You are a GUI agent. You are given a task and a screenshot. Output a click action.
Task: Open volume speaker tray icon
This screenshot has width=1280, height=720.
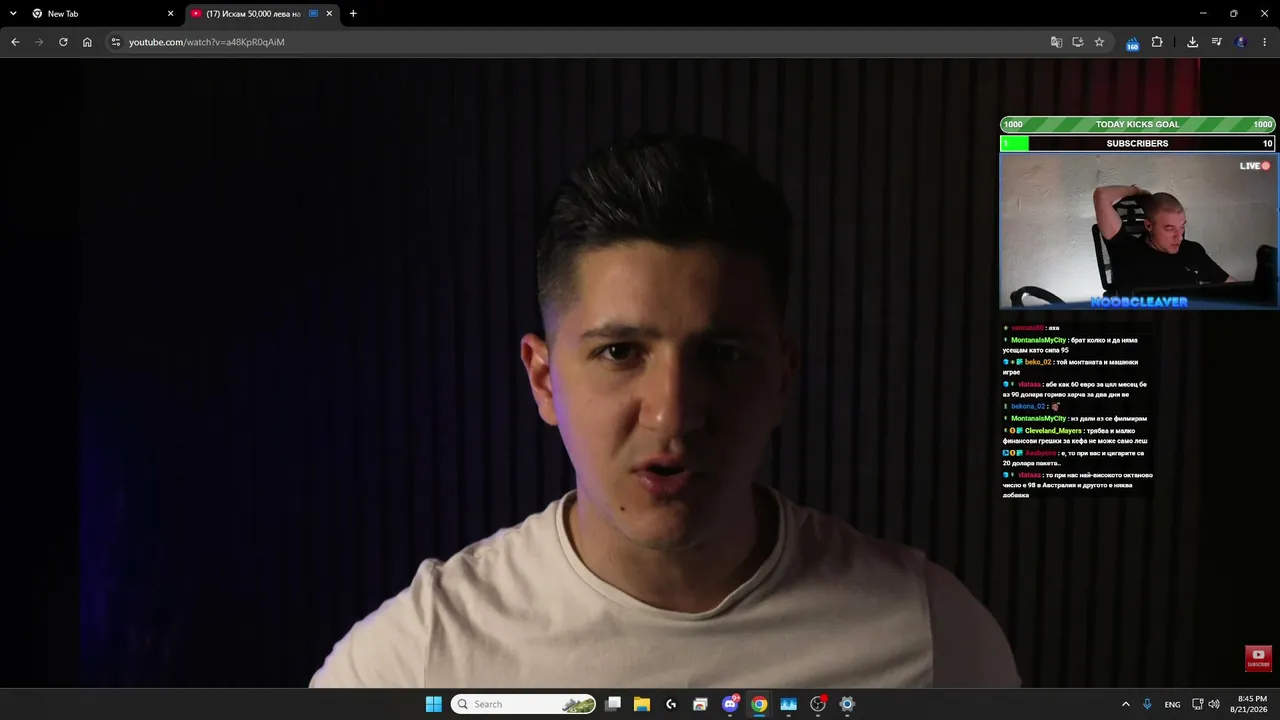pos(1214,704)
